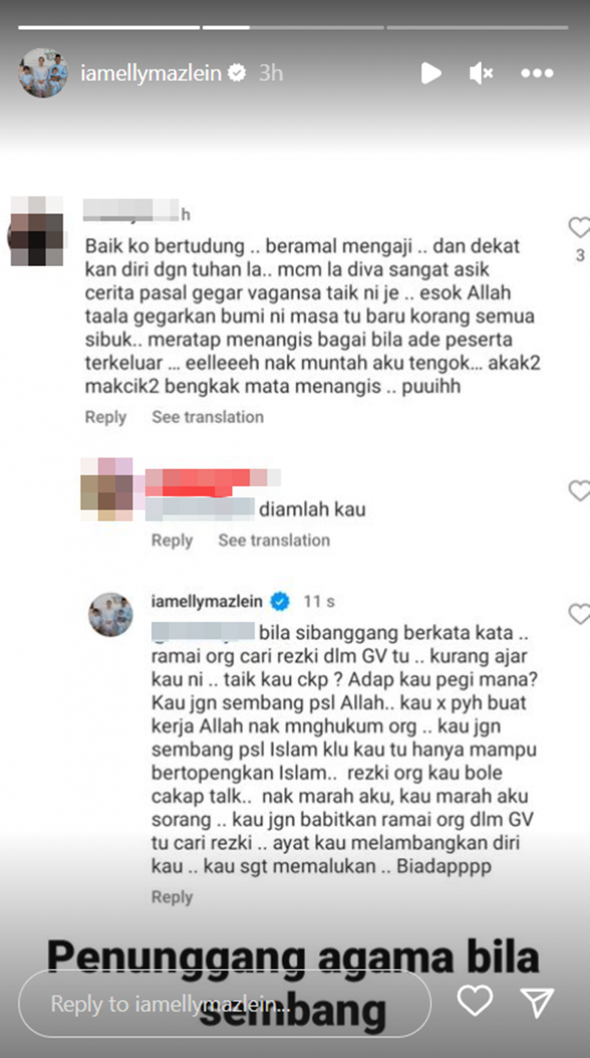
Task: Reply under iamellymazlein's long comment
Action: click(x=171, y=897)
